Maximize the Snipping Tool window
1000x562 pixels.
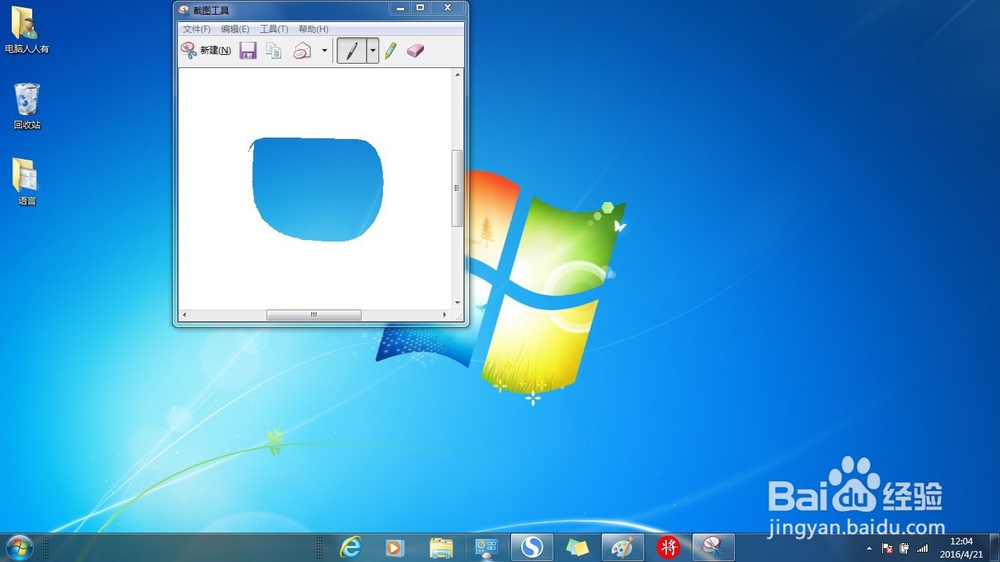tap(420, 8)
